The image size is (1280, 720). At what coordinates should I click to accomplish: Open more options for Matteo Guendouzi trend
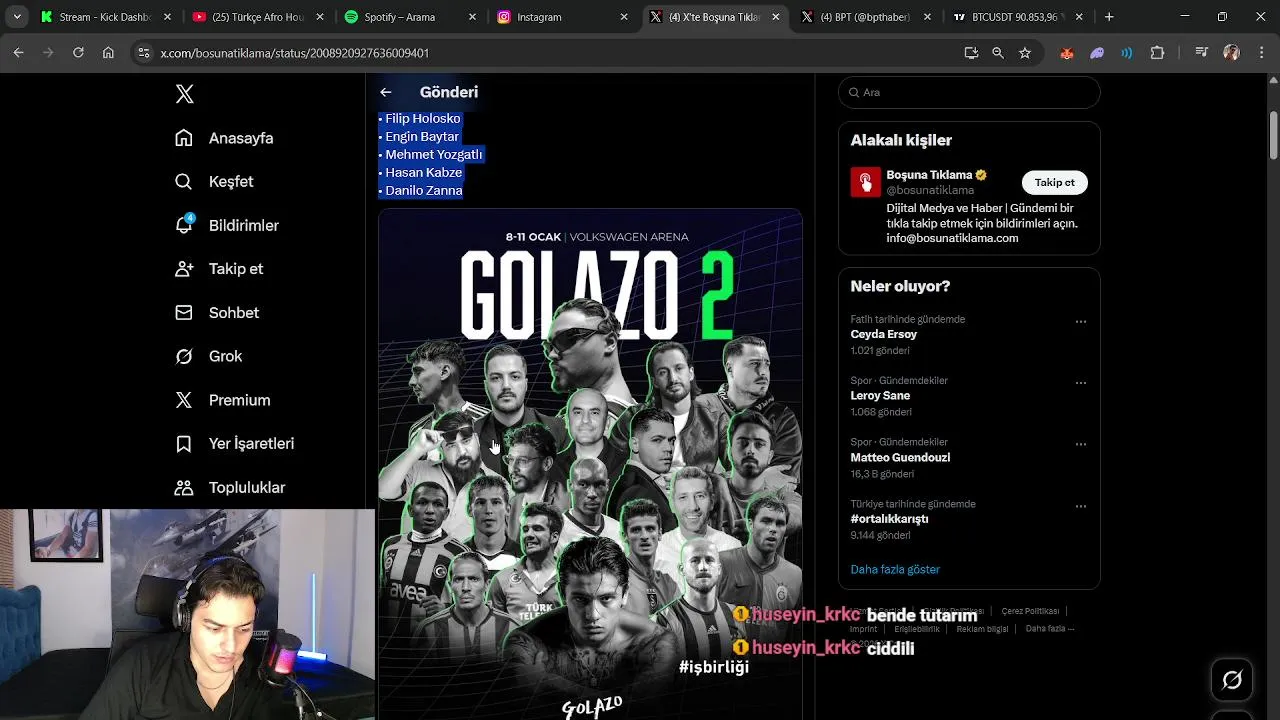1081,444
